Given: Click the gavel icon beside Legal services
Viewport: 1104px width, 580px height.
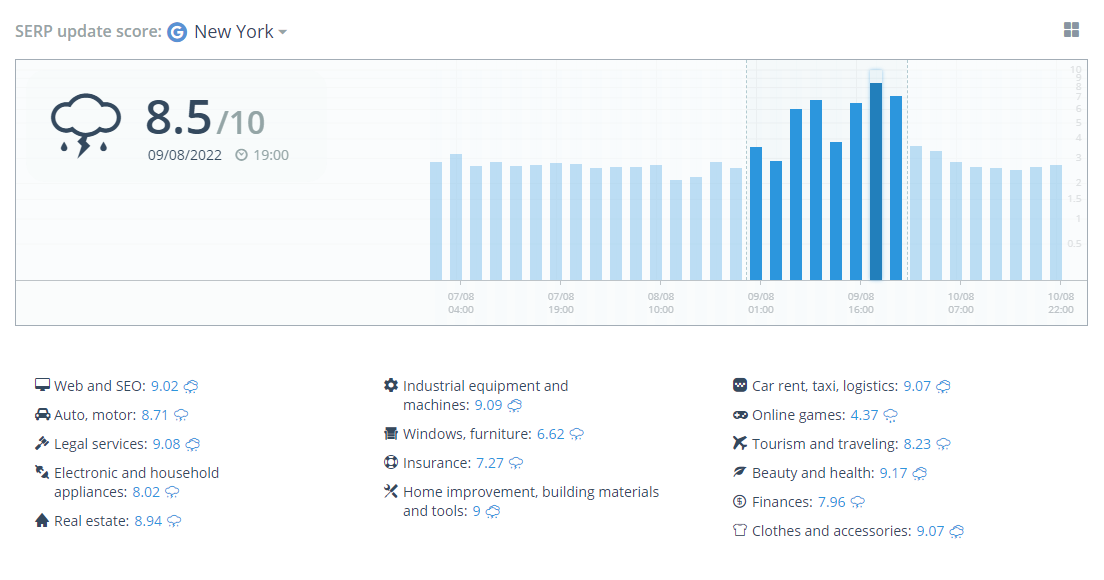Looking at the screenshot, I should (x=42, y=443).
